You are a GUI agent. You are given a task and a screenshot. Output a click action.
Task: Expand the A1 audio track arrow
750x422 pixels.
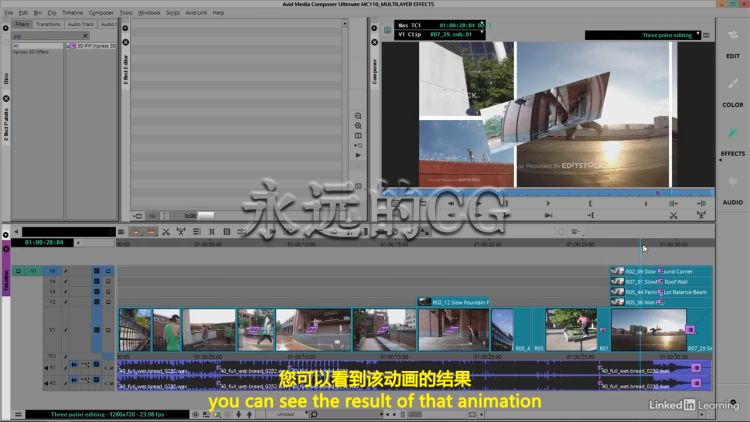point(46,368)
